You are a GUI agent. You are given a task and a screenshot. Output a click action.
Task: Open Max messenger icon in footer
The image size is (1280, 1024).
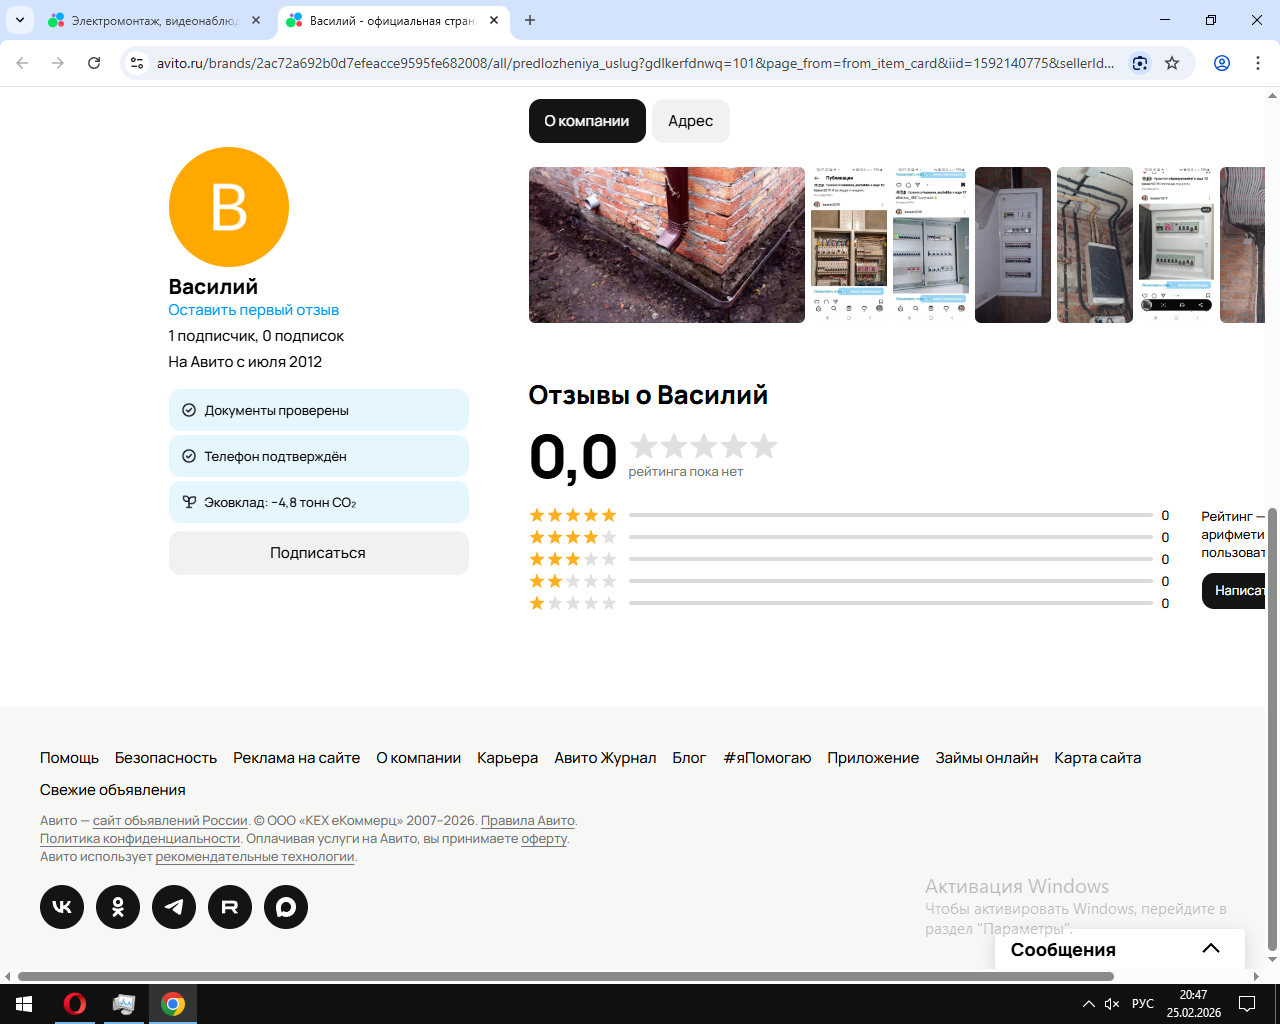coord(286,907)
